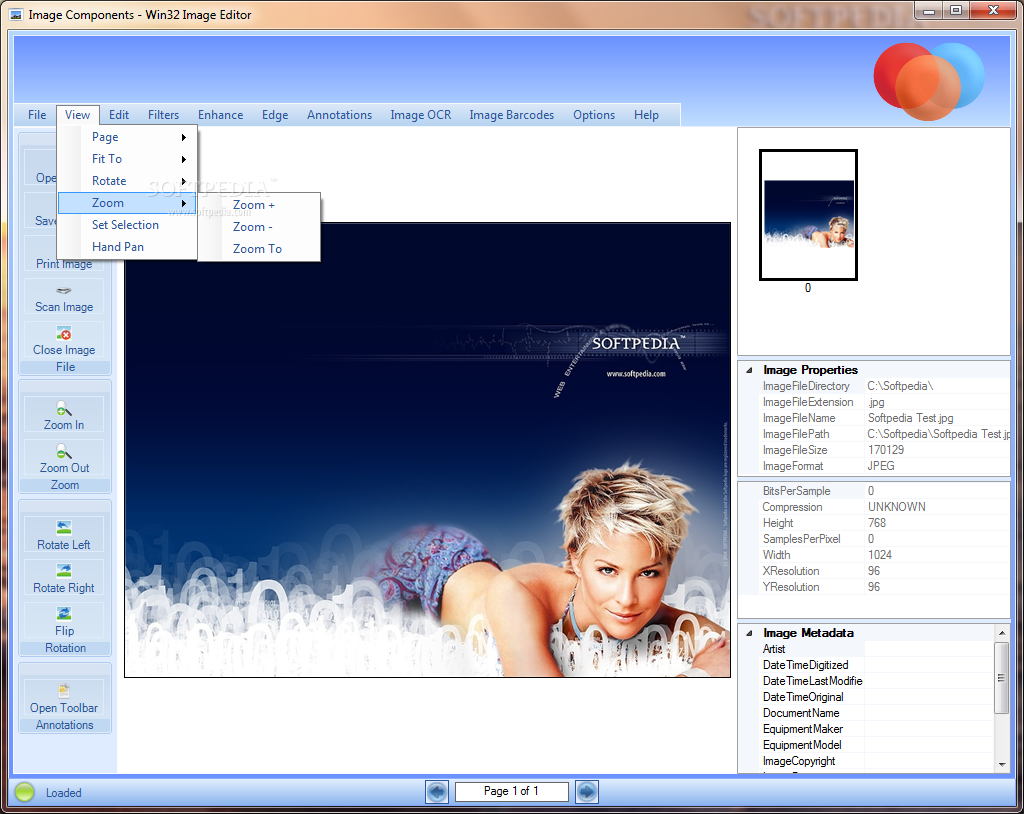Select Set Selection in View menu
Image resolution: width=1024 pixels, height=814 pixels.
[127, 225]
